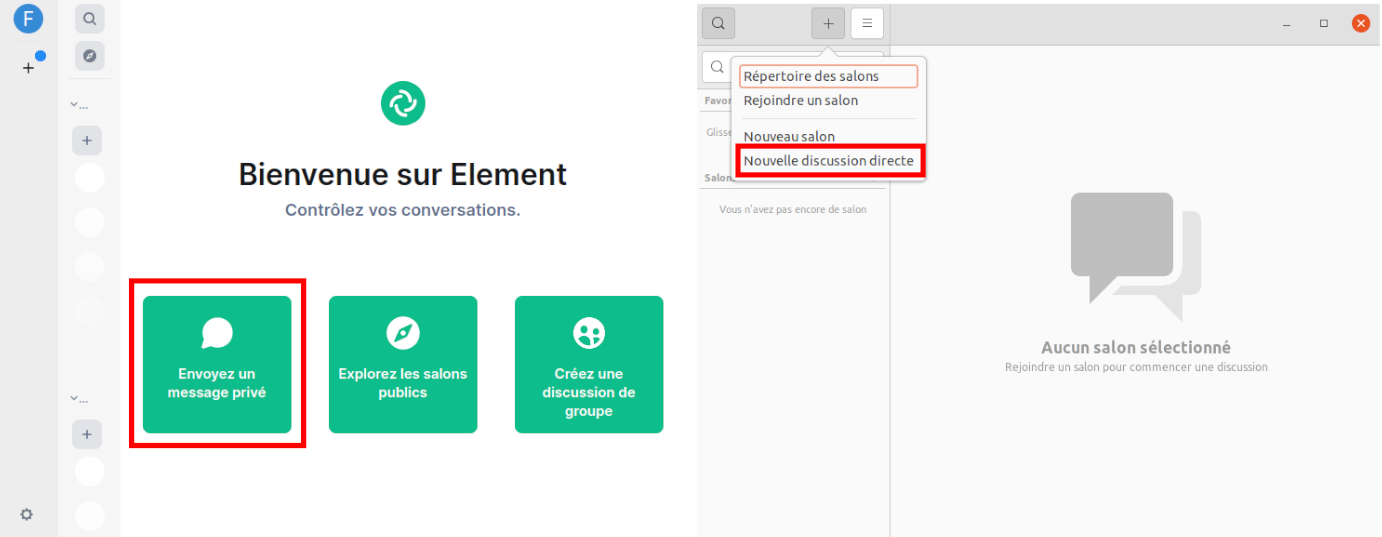Click the compass explore rooms icon
Viewport: 1382px width, 537px height.
(89, 56)
